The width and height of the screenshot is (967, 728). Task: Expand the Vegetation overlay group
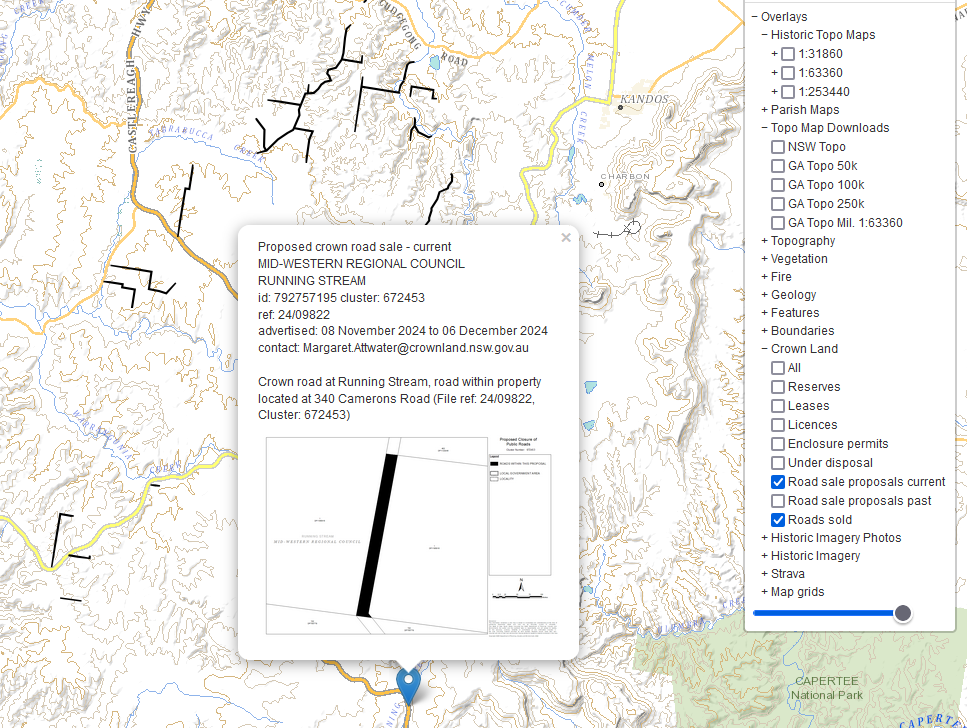coord(764,259)
